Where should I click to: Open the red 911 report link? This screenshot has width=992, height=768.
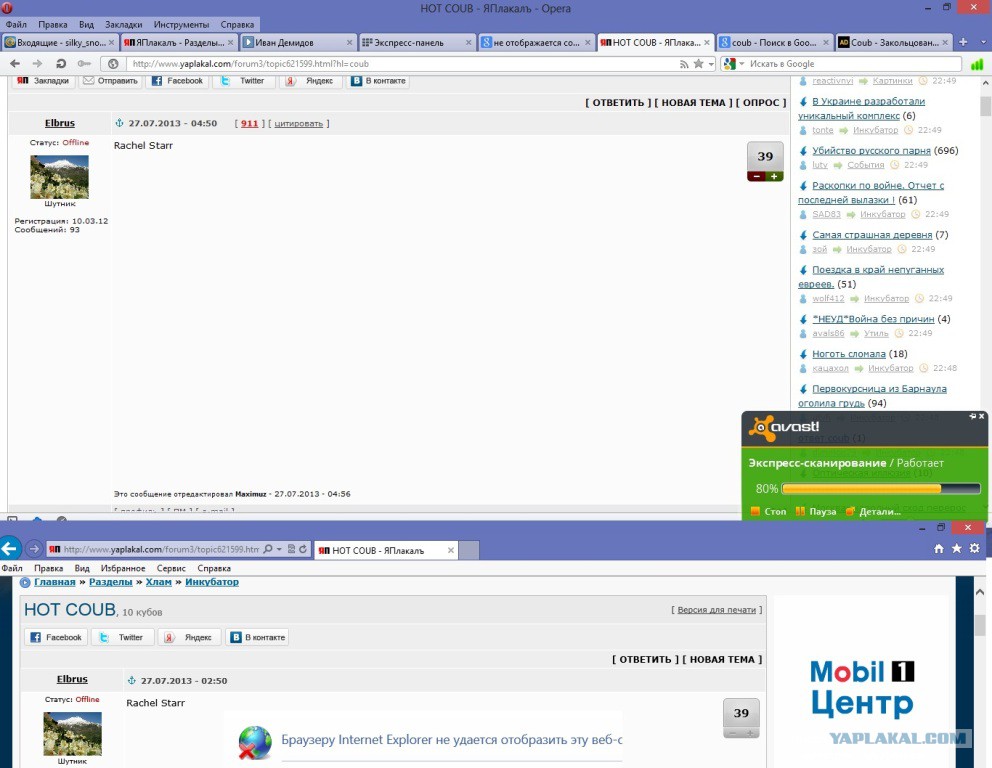tap(249, 123)
